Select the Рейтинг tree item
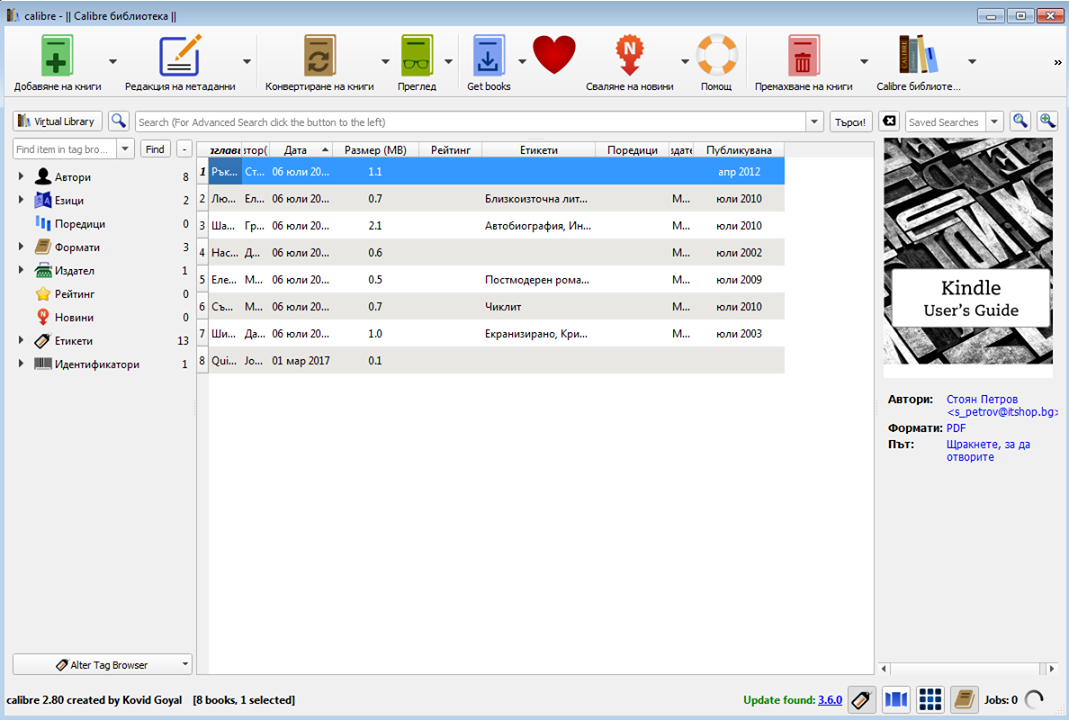The width and height of the screenshot is (1069, 720). tap(74, 294)
